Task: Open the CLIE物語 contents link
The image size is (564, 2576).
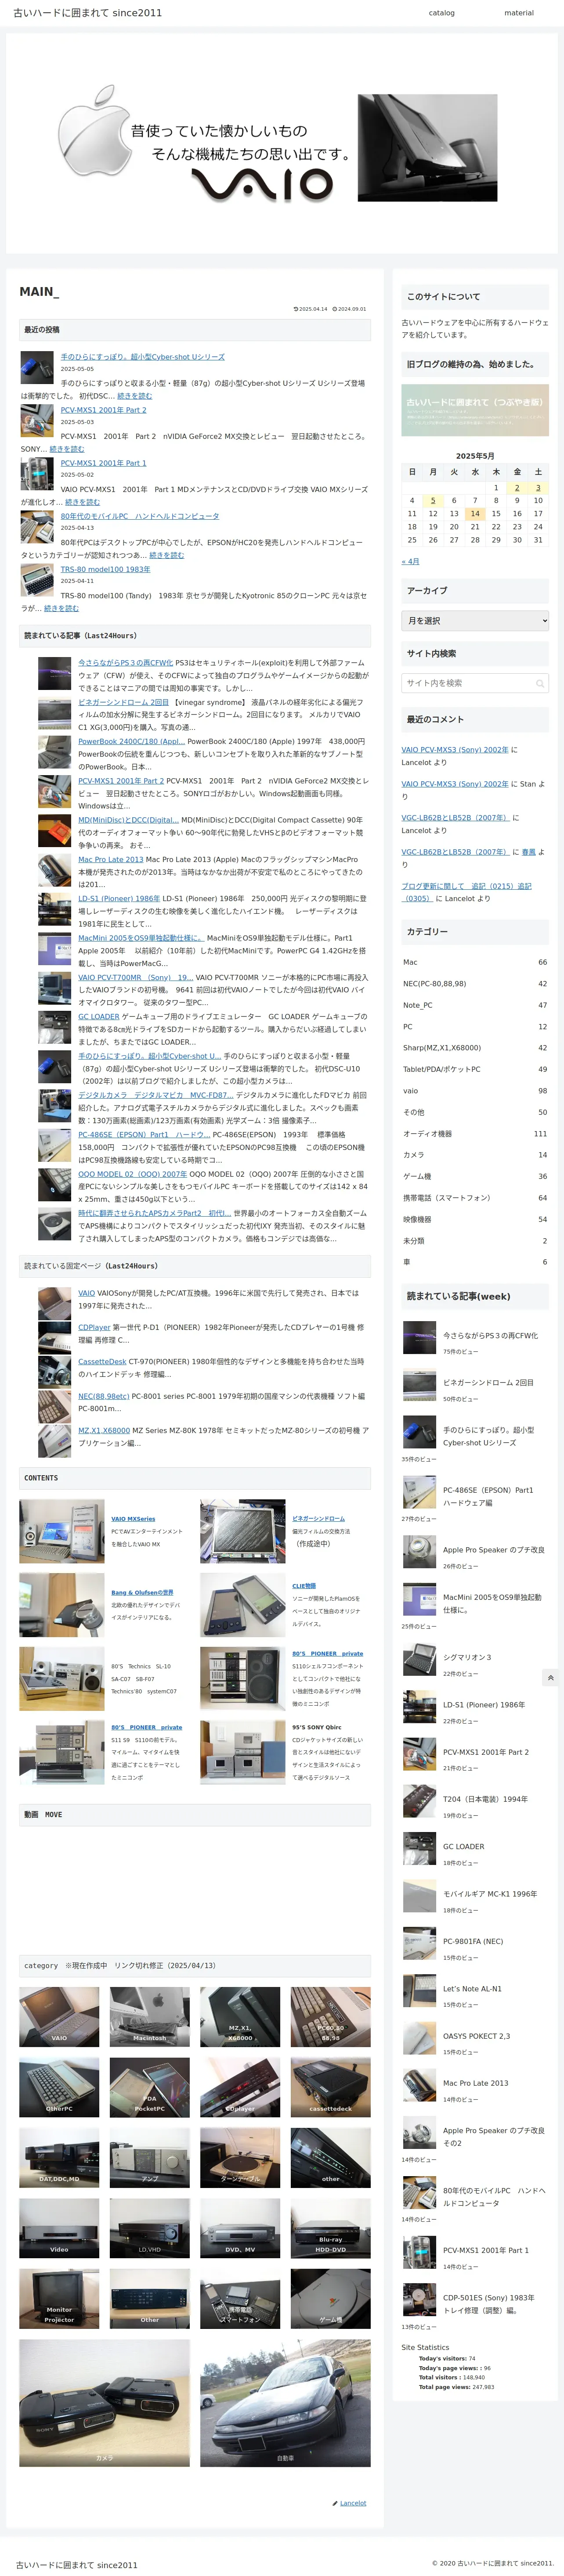Action: [304, 1586]
